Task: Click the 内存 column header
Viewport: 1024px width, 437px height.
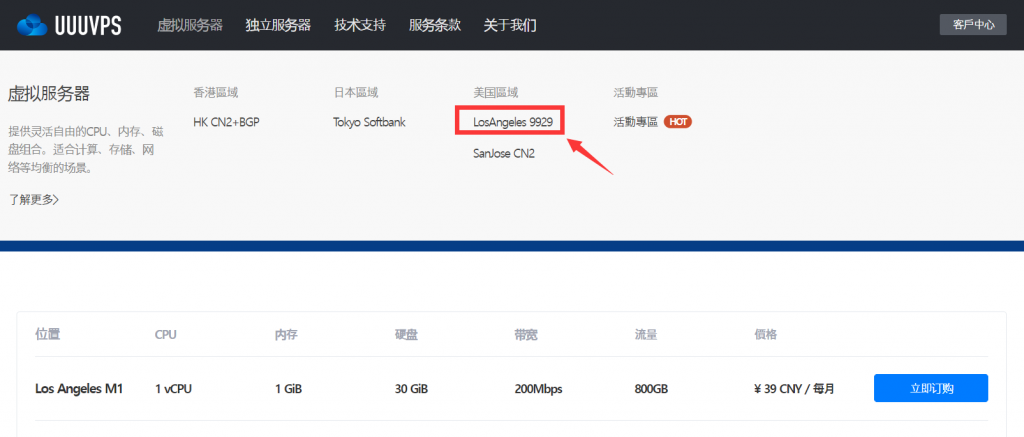Action: tap(286, 335)
